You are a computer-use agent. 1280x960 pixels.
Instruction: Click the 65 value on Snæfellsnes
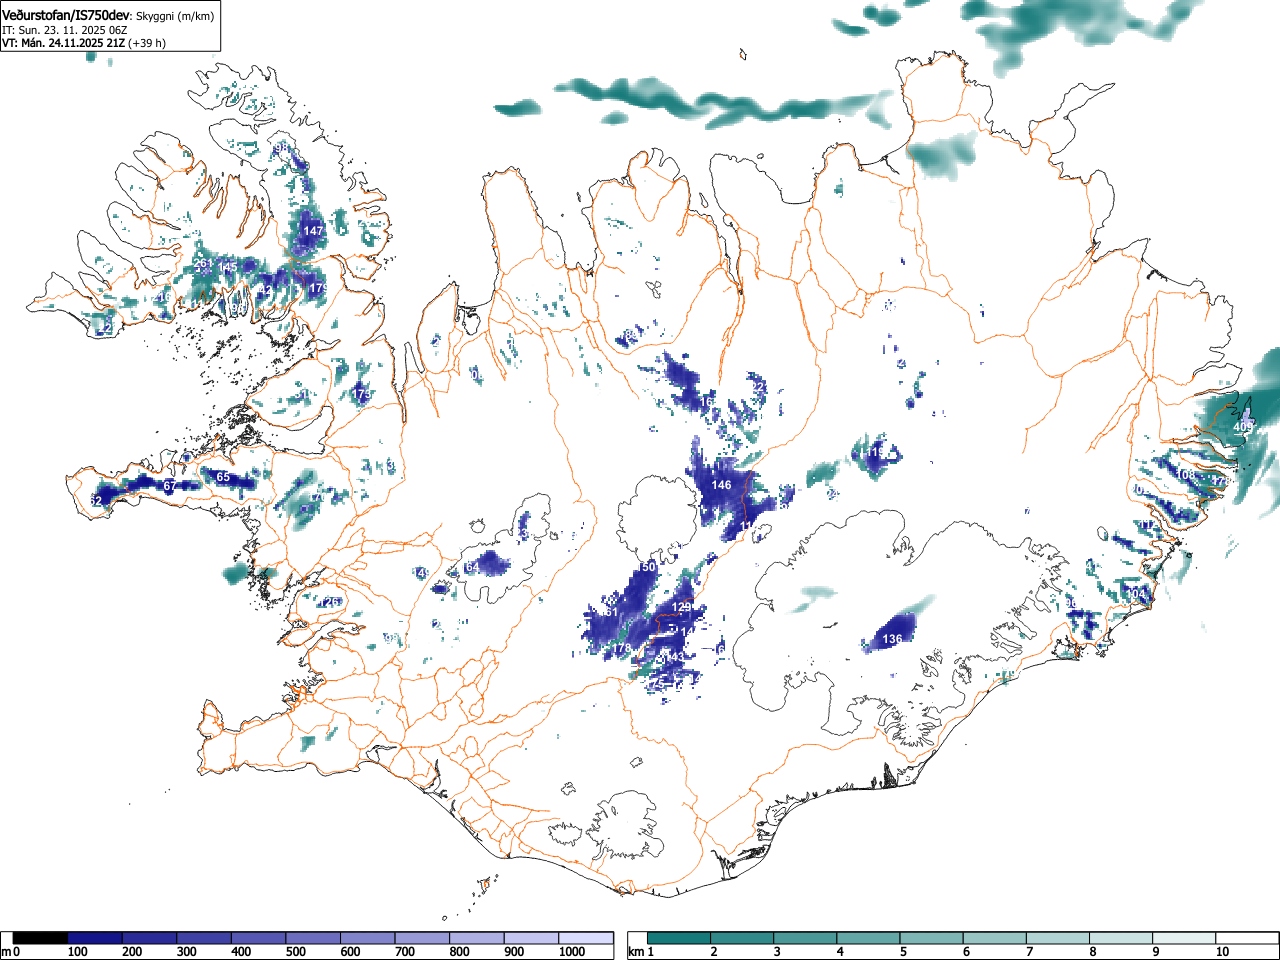(223, 477)
